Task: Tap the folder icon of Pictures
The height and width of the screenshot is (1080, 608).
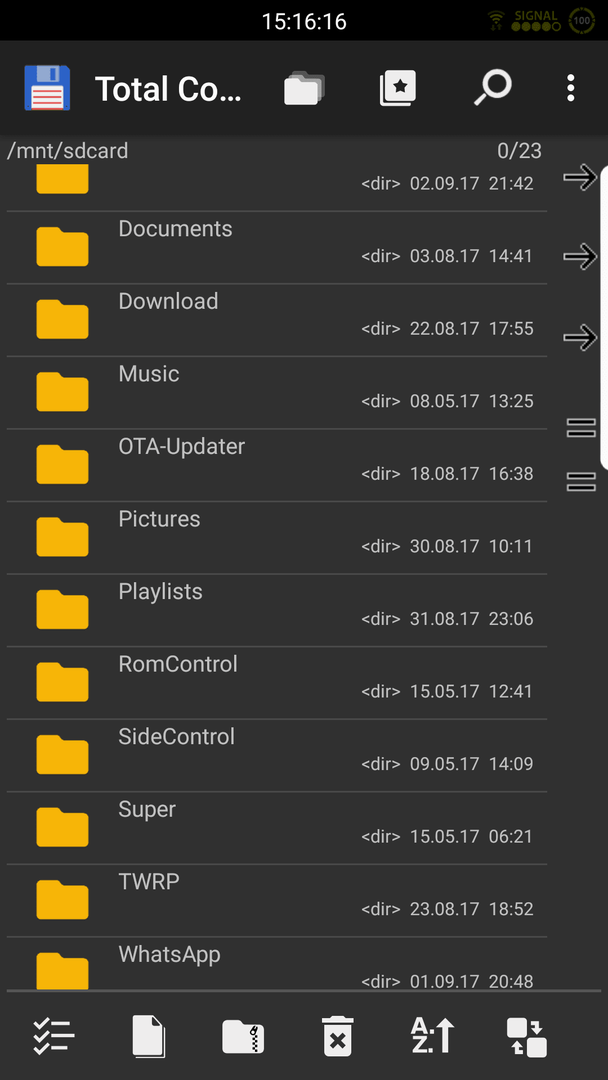Action: 62,537
